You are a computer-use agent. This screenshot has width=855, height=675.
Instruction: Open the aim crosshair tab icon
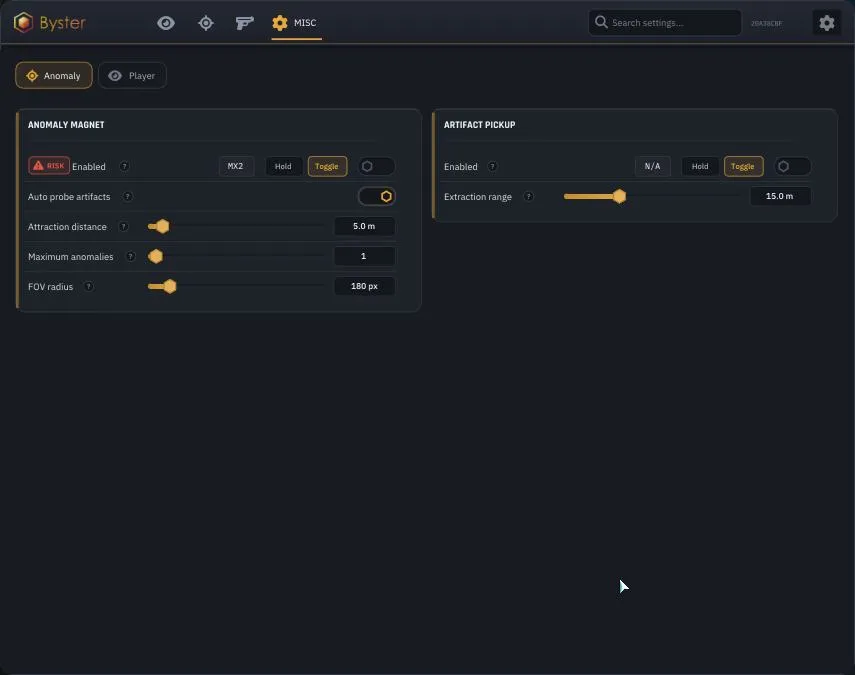(x=206, y=23)
